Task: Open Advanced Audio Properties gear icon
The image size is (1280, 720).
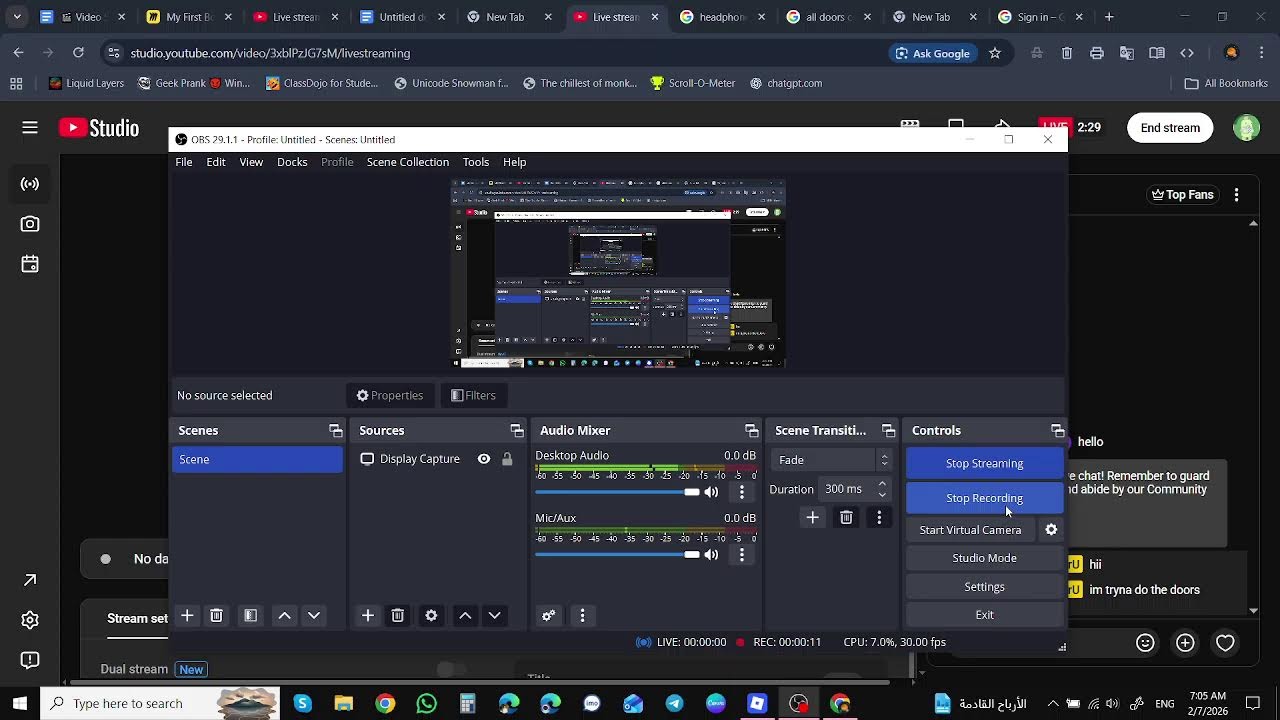Action: pyautogui.click(x=548, y=616)
